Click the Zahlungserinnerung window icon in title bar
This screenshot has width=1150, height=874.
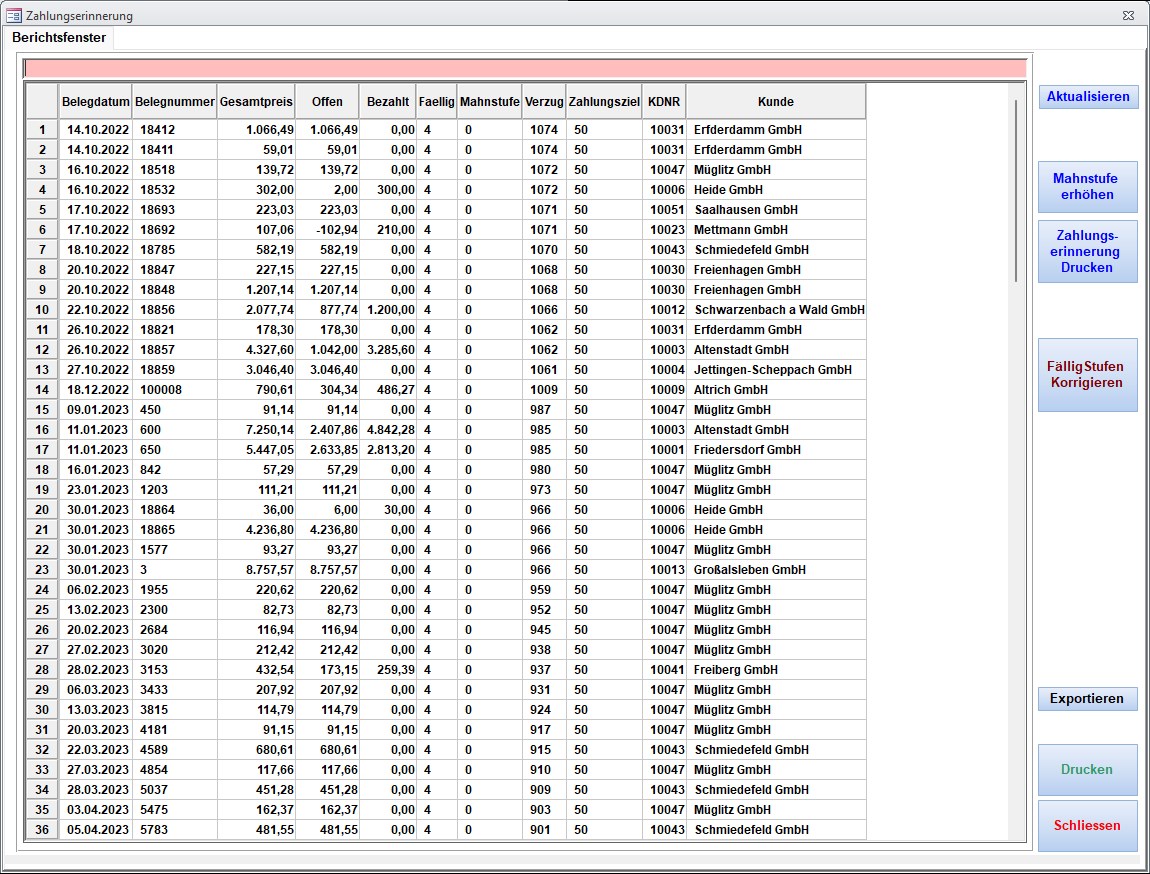click(x=14, y=16)
